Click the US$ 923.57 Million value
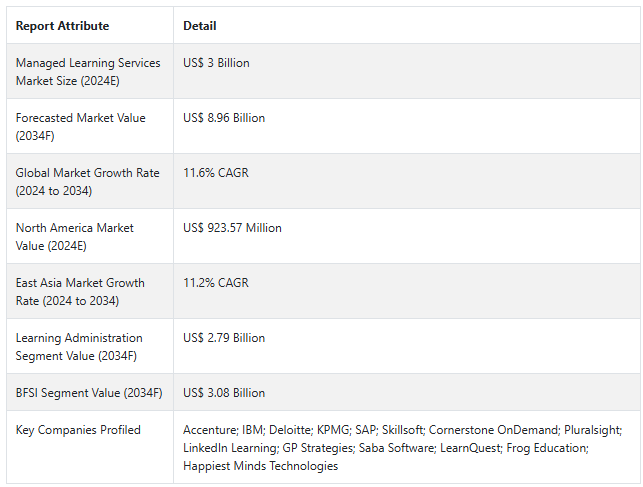 point(232,228)
